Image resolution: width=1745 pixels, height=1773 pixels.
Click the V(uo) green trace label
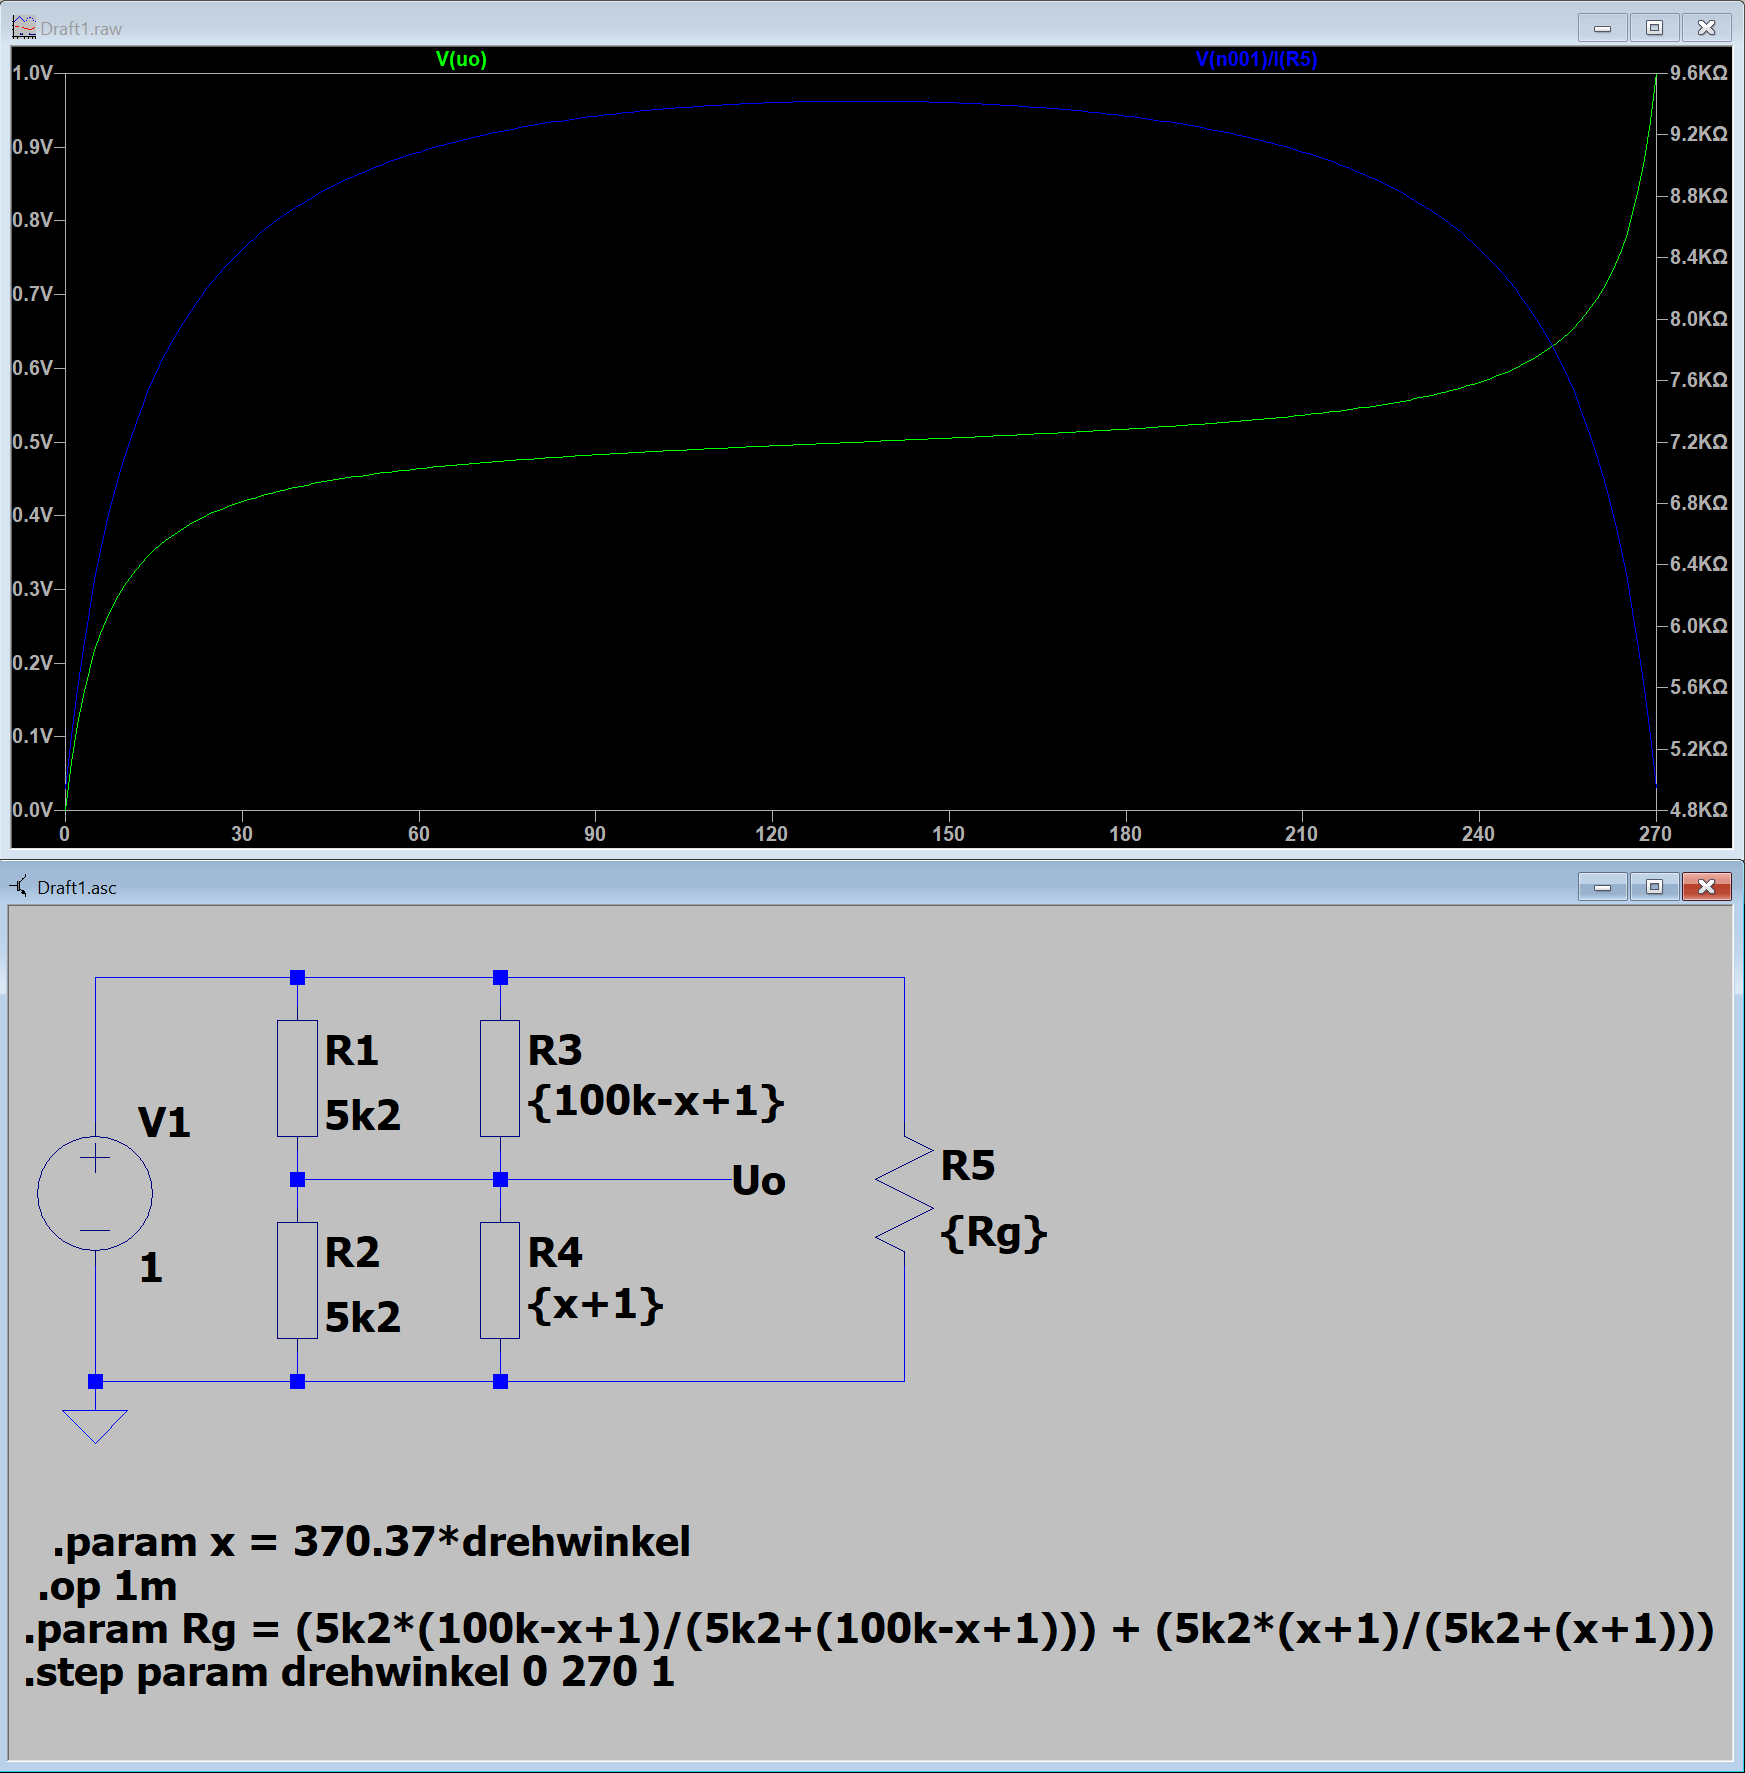[x=461, y=59]
